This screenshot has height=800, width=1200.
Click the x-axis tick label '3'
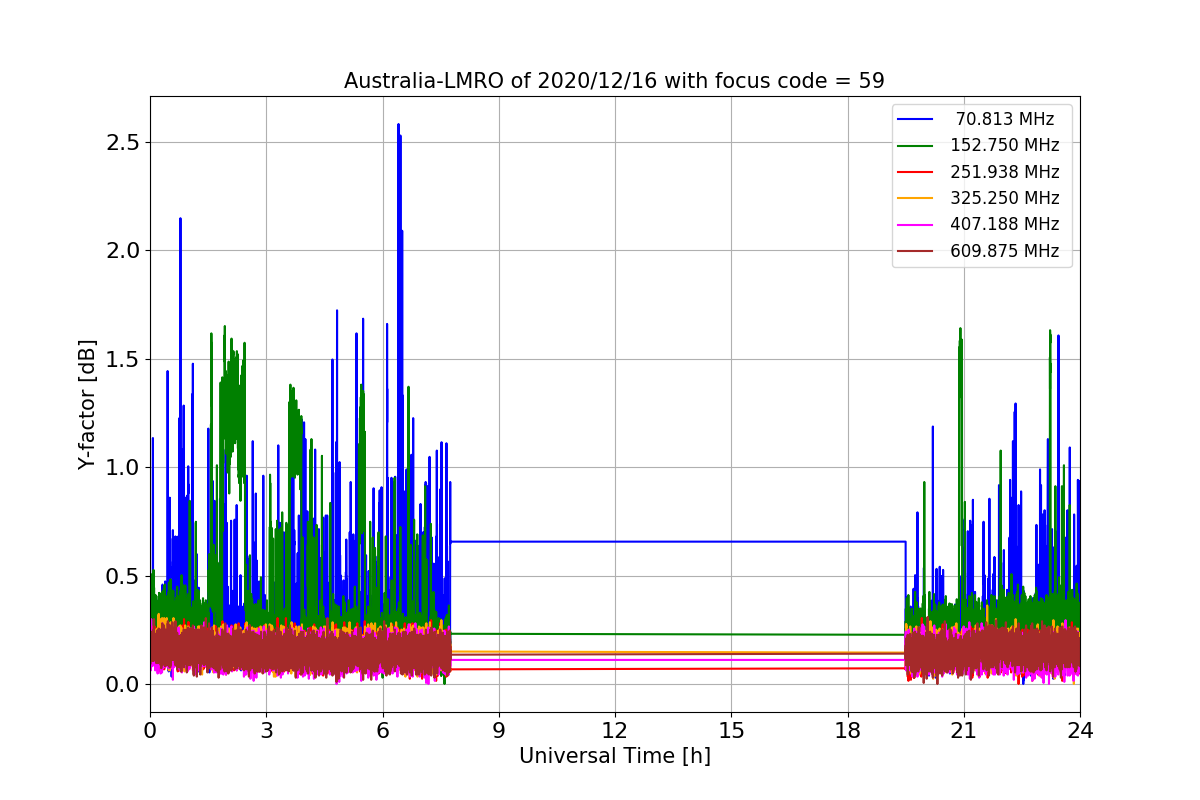pyautogui.click(x=266, y=730)
